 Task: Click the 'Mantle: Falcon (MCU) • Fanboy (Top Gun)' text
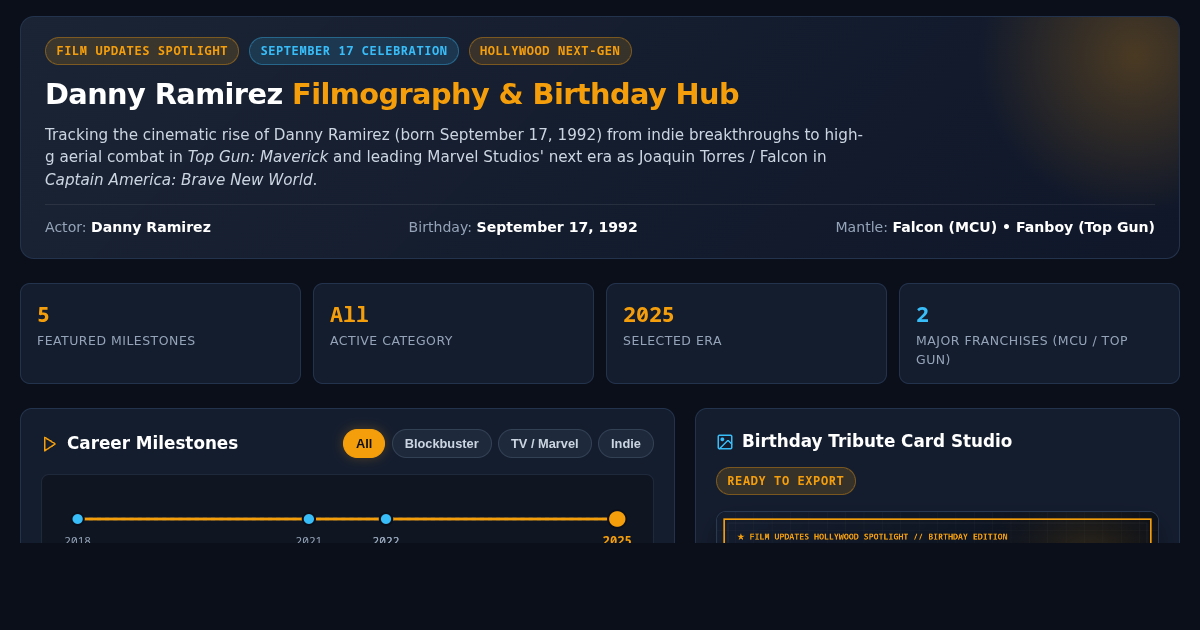click(995, 227)
